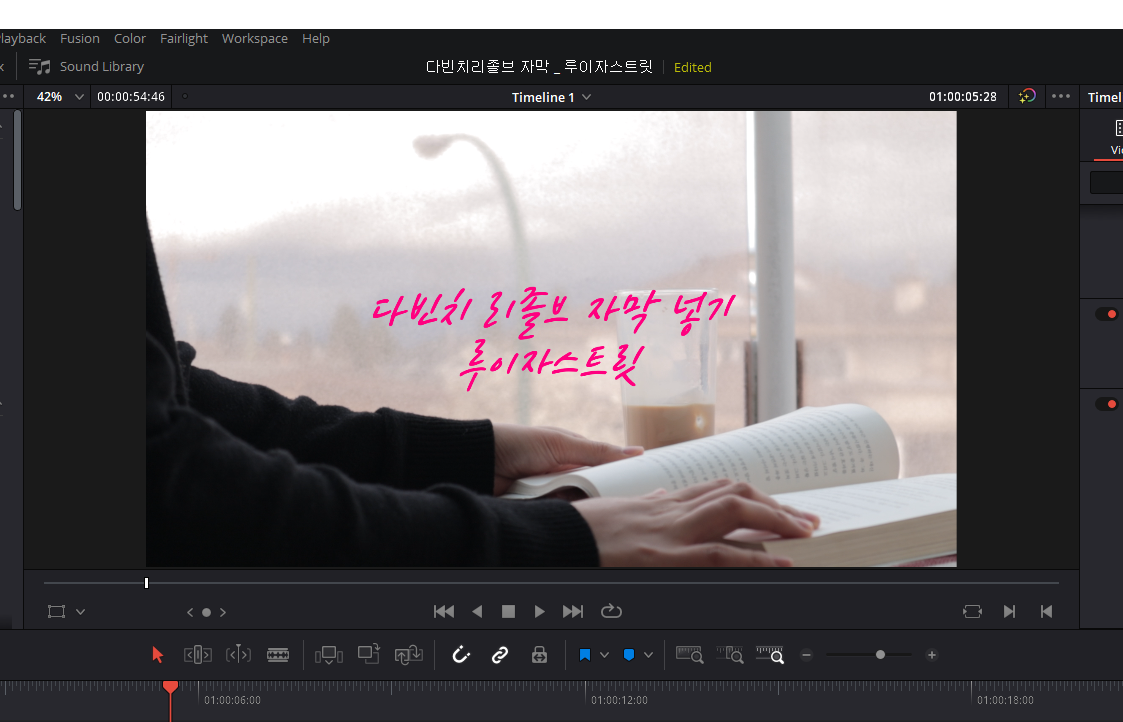The width and height of the screenshot is (1123, 722).
Task: Click match frame icon at viewer right
Action: [973, 612]
